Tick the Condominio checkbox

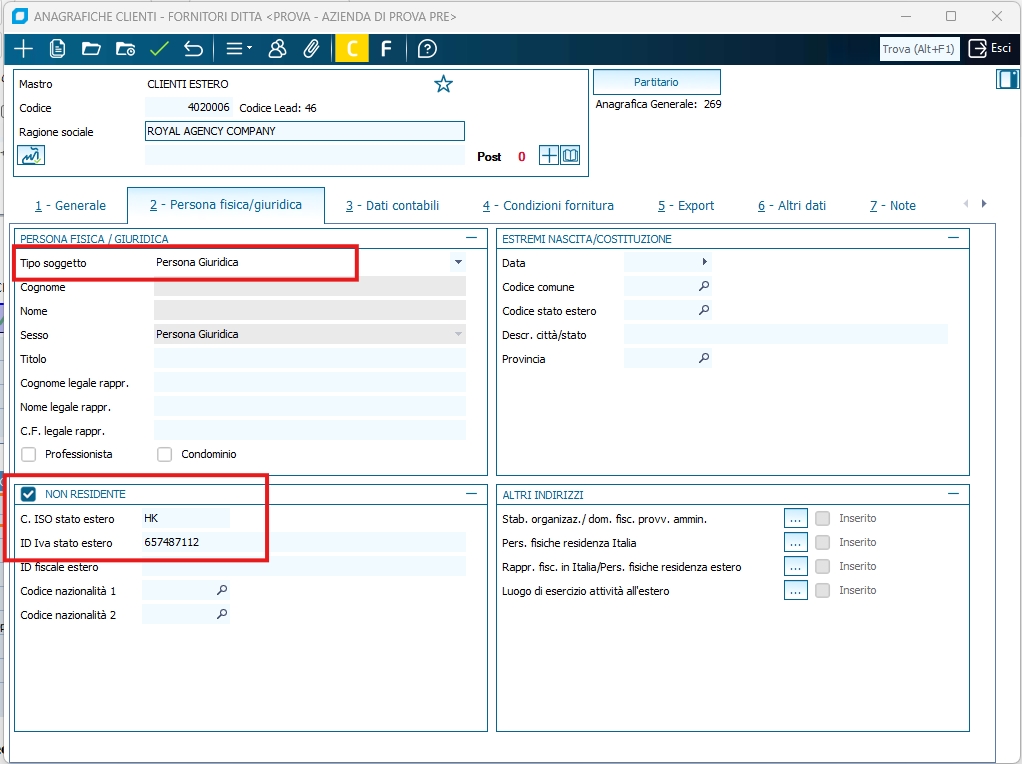coord(165,454)
